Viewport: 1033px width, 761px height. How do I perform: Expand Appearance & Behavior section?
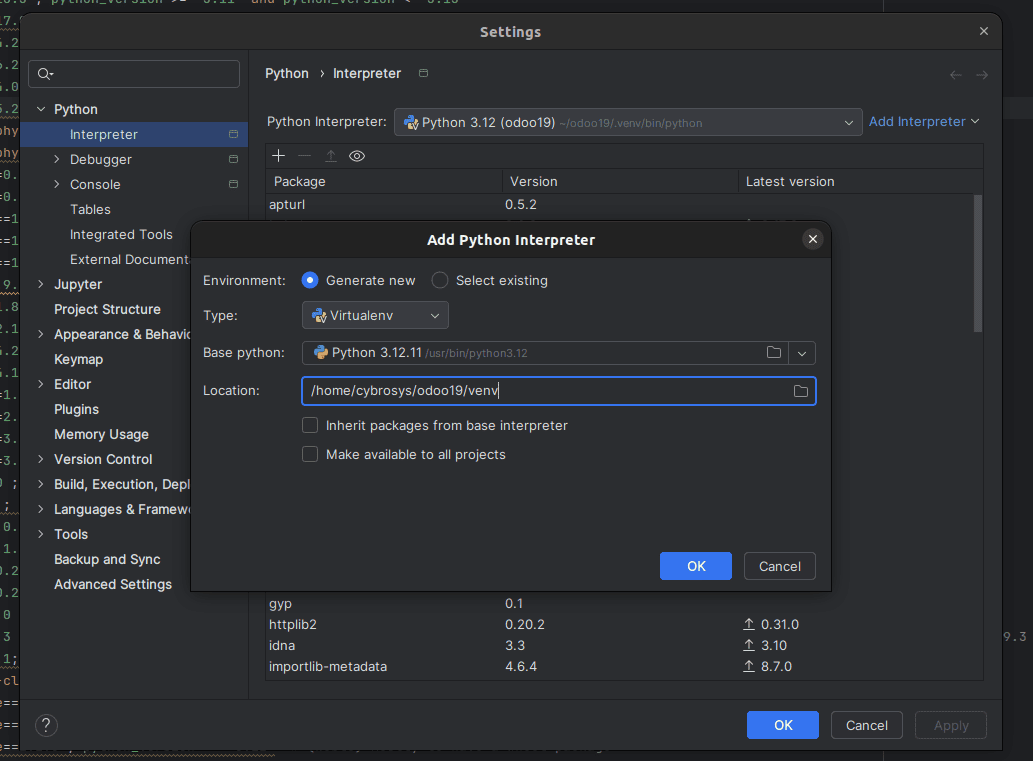click(41, 334)
